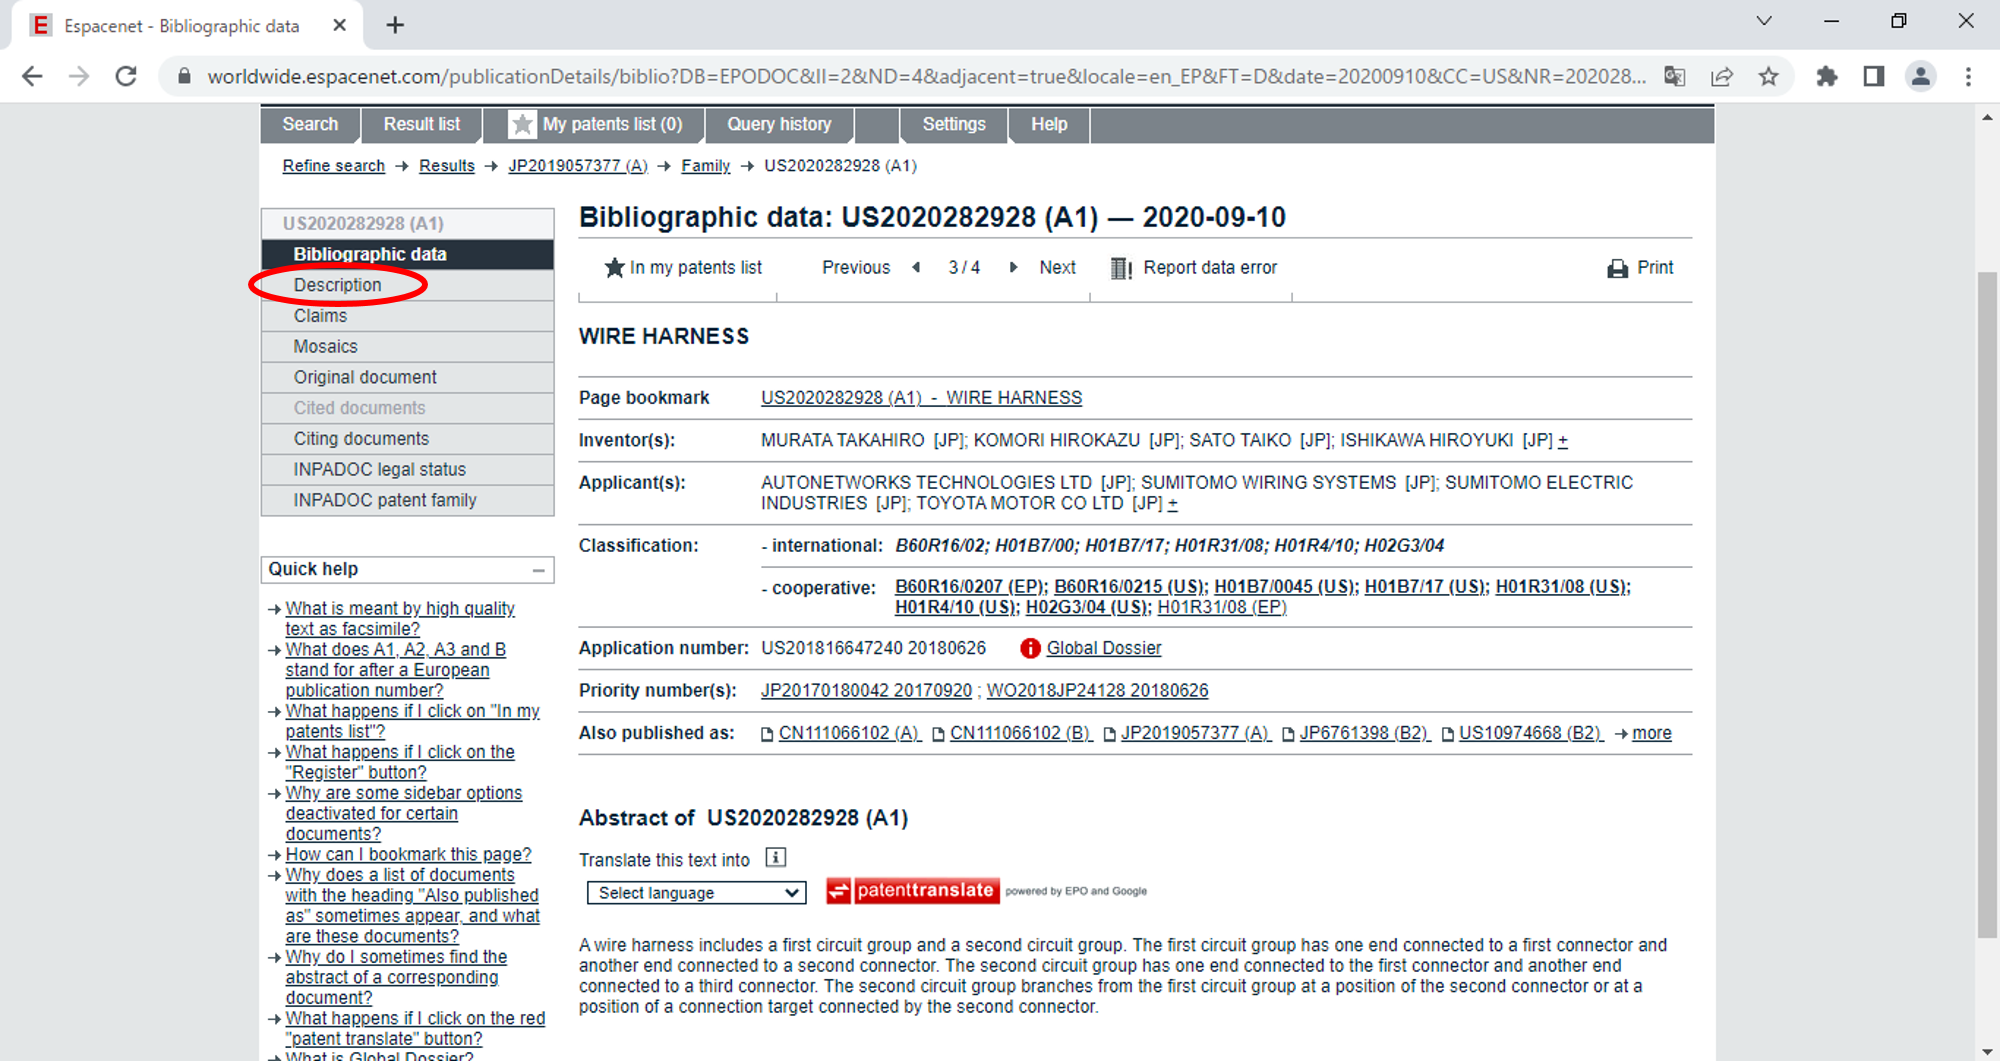Click the Results breadcrumb link
Image resolution: width=2000 pixels, height=1061 pixels.
[447, 166]
